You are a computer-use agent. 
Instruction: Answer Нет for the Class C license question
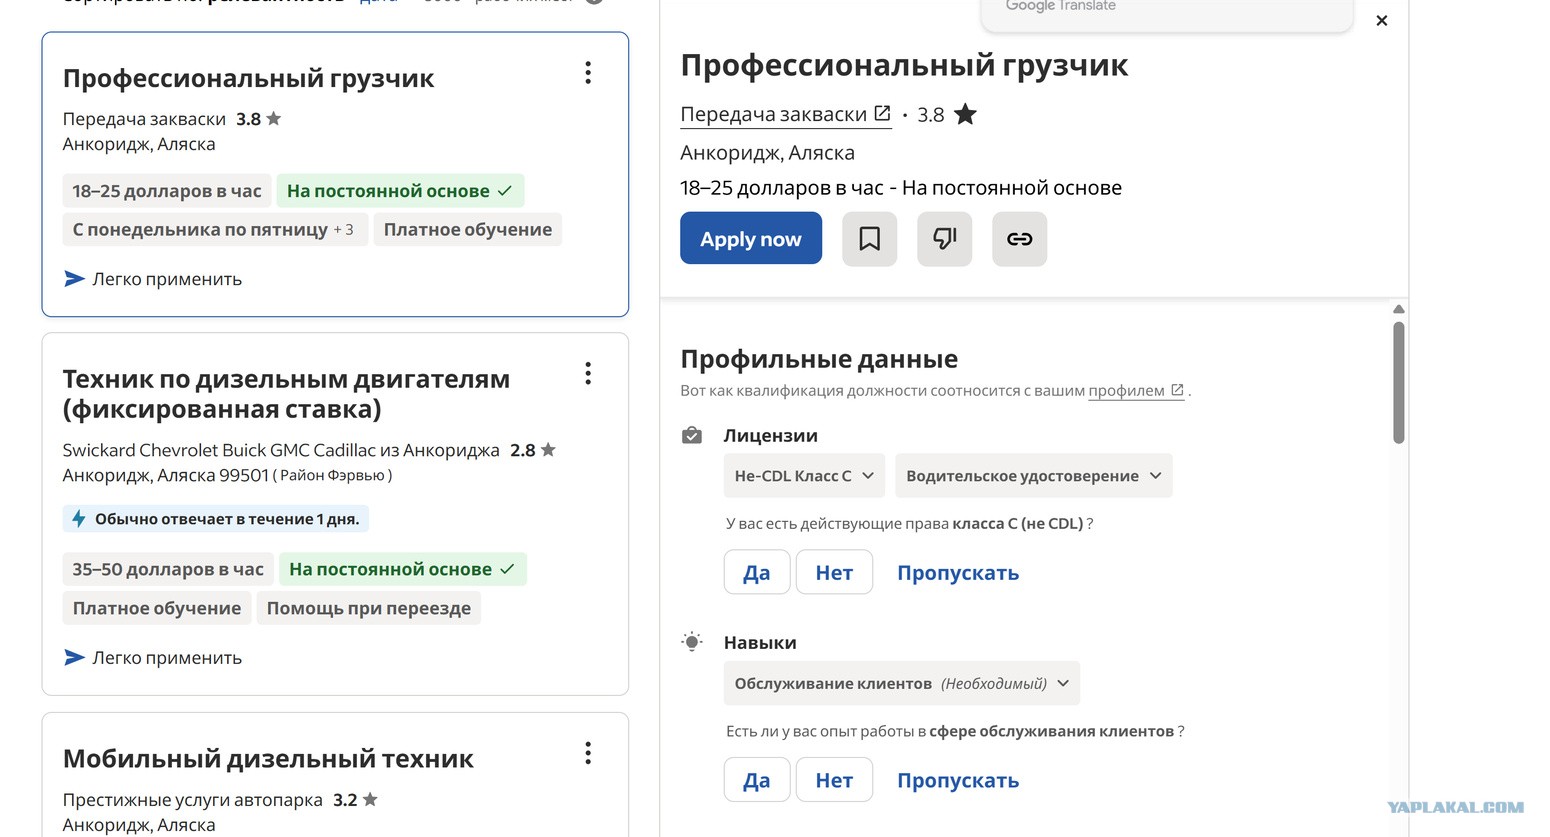coord(834,573)
